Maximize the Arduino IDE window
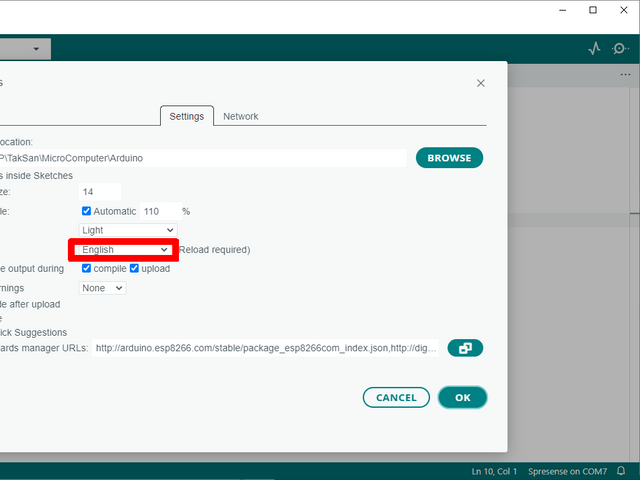This screenshot has width=640, height=480. pos(593,11)
